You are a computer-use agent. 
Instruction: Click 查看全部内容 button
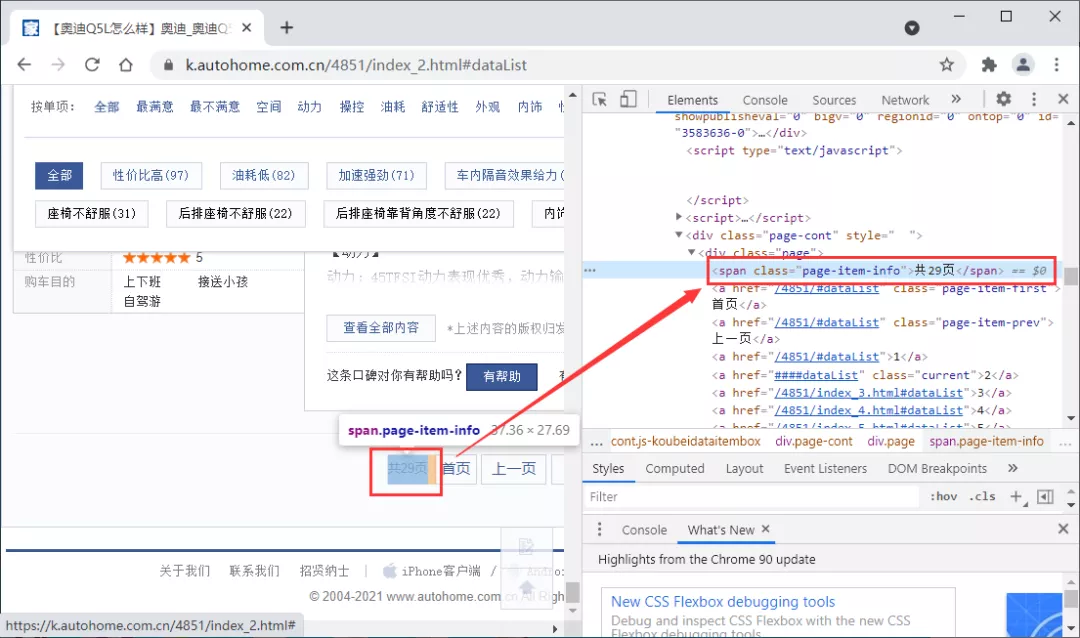tap(381, 328)
